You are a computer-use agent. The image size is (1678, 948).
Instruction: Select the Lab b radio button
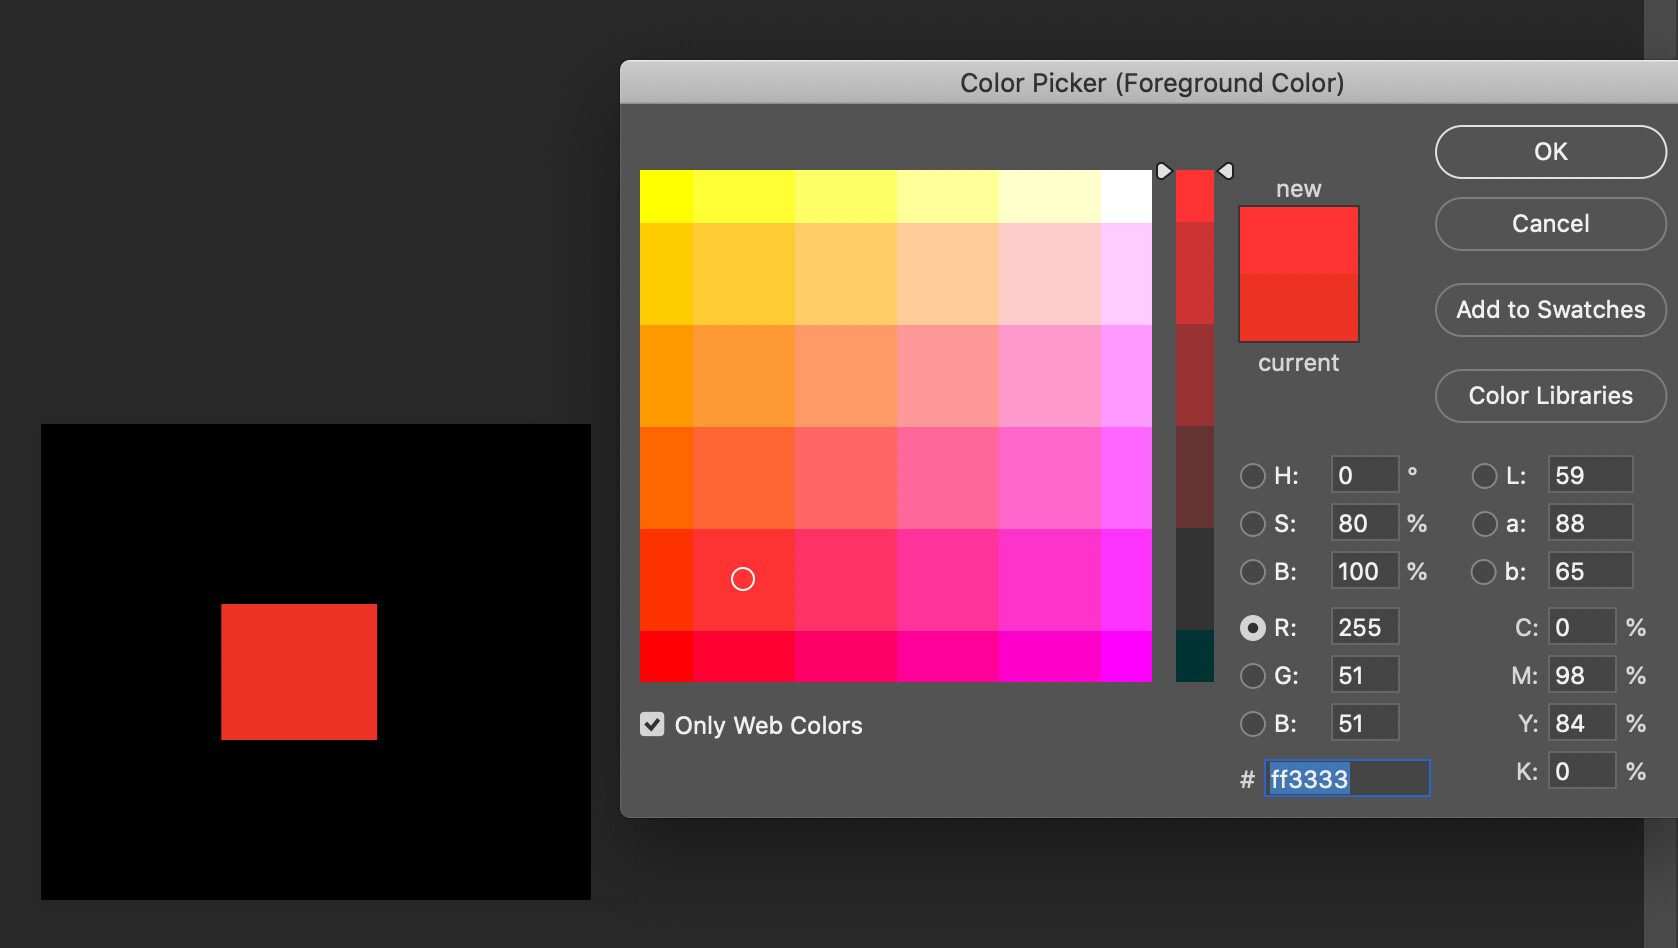(1484, 572)
